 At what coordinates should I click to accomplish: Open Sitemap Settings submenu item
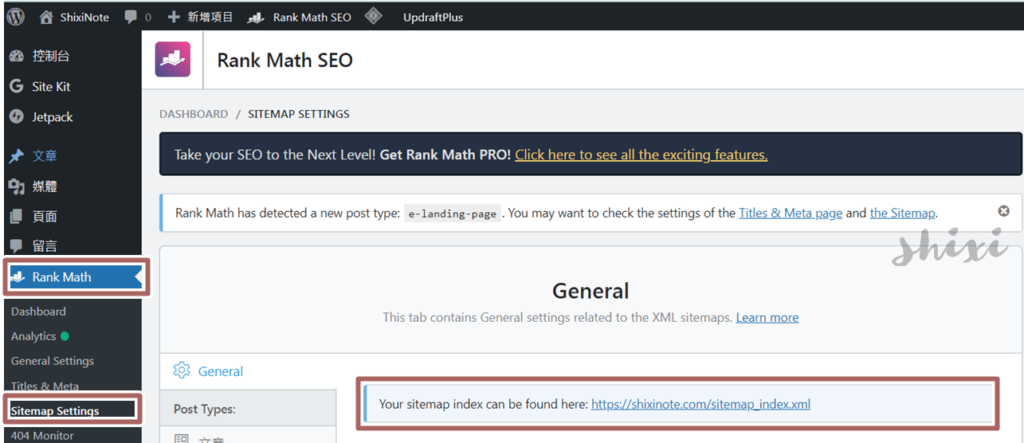(55, 411)
